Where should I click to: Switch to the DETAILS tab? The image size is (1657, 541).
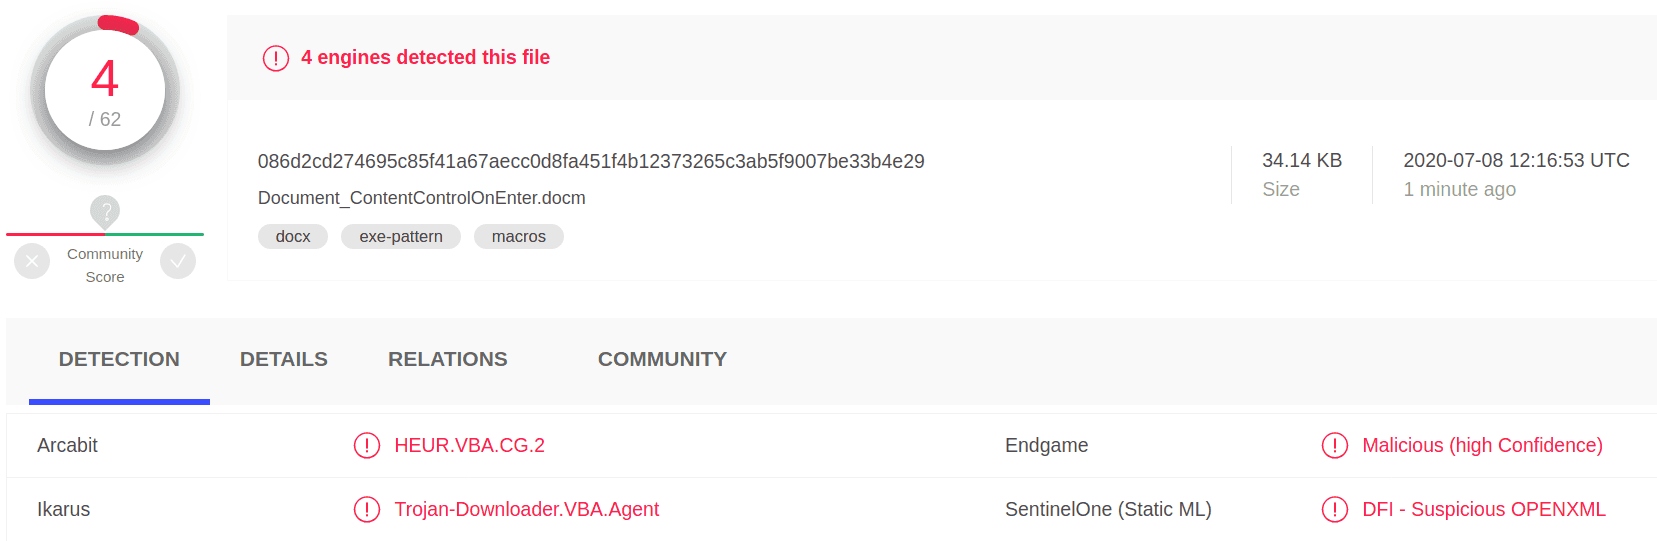coord(283,359)
